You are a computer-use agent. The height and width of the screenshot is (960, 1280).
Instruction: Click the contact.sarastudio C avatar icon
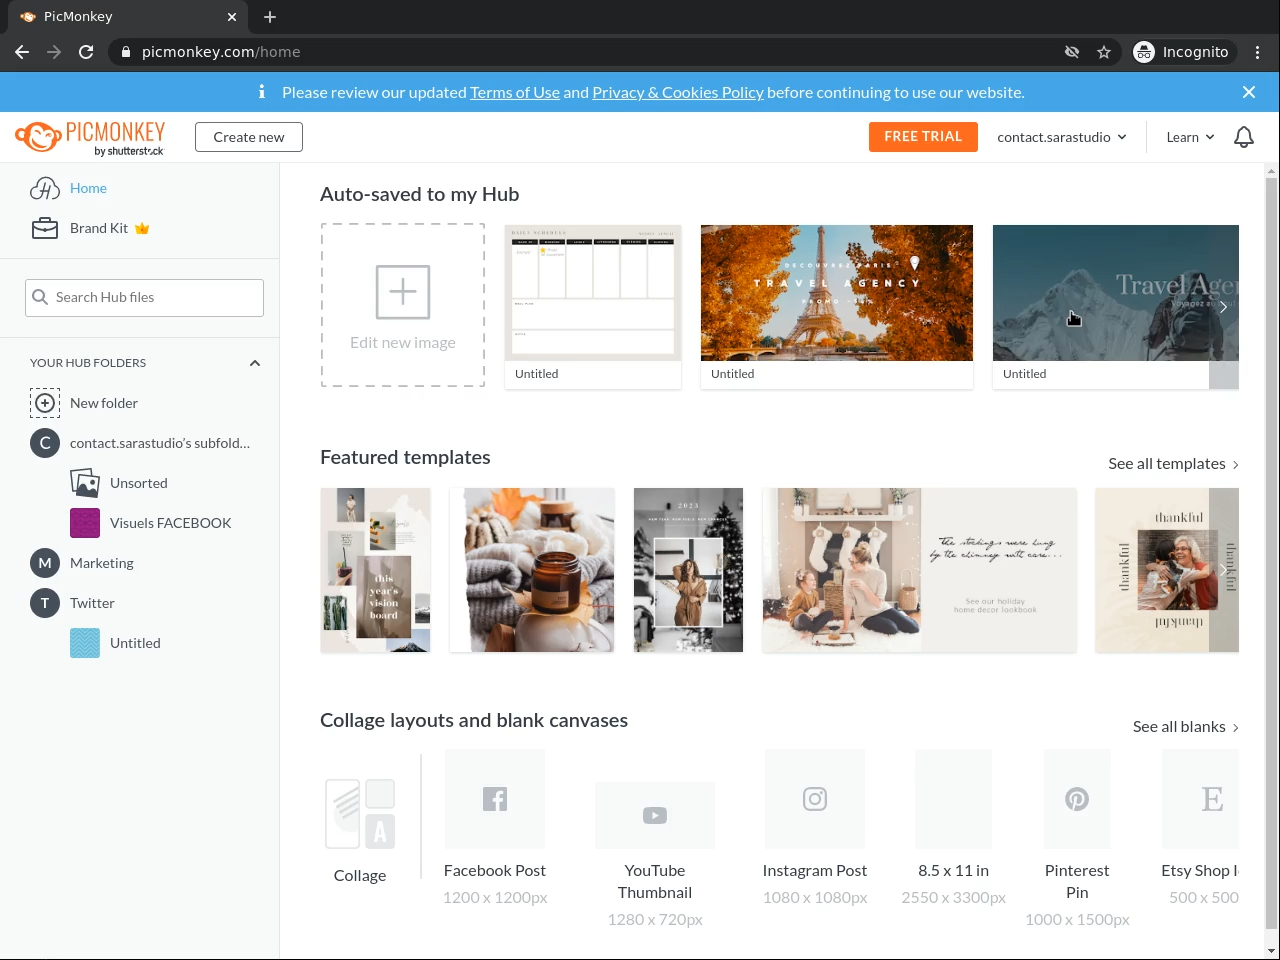click(45, 443)
